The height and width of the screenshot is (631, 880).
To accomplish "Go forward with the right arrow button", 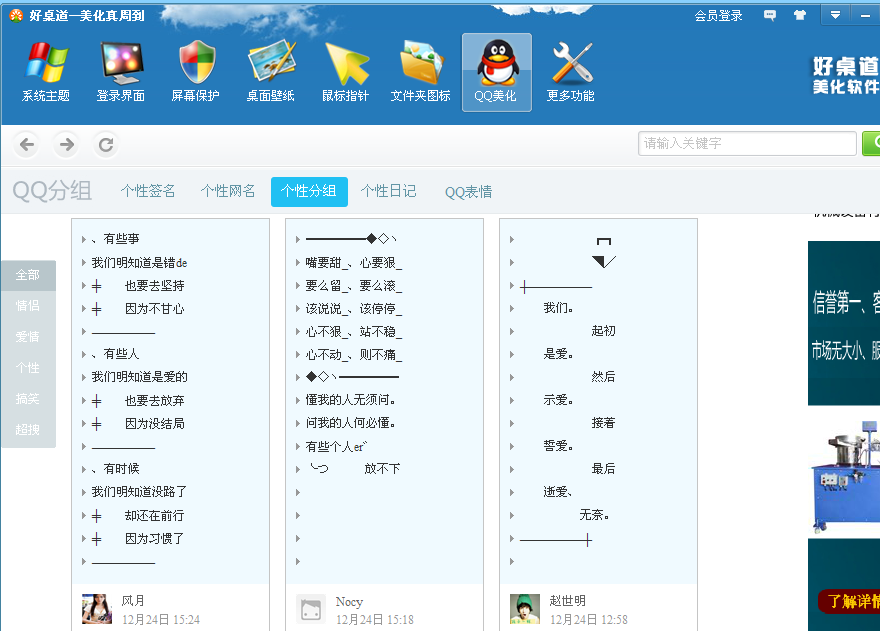I will tap(67, 145).
